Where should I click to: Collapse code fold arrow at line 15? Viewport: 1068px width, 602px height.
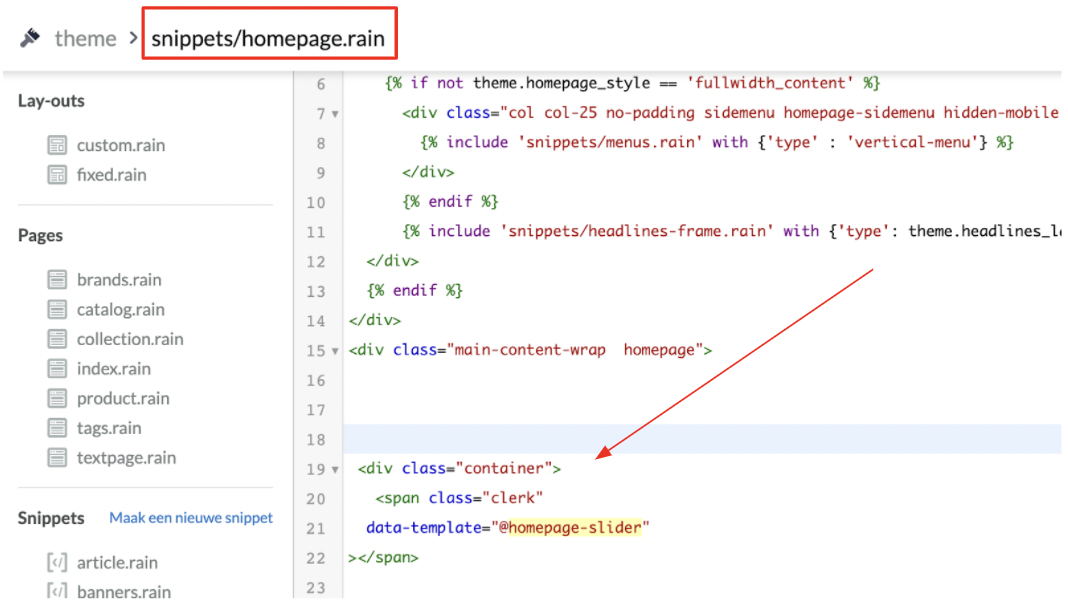pyautogui.click(x=335, y=351)
